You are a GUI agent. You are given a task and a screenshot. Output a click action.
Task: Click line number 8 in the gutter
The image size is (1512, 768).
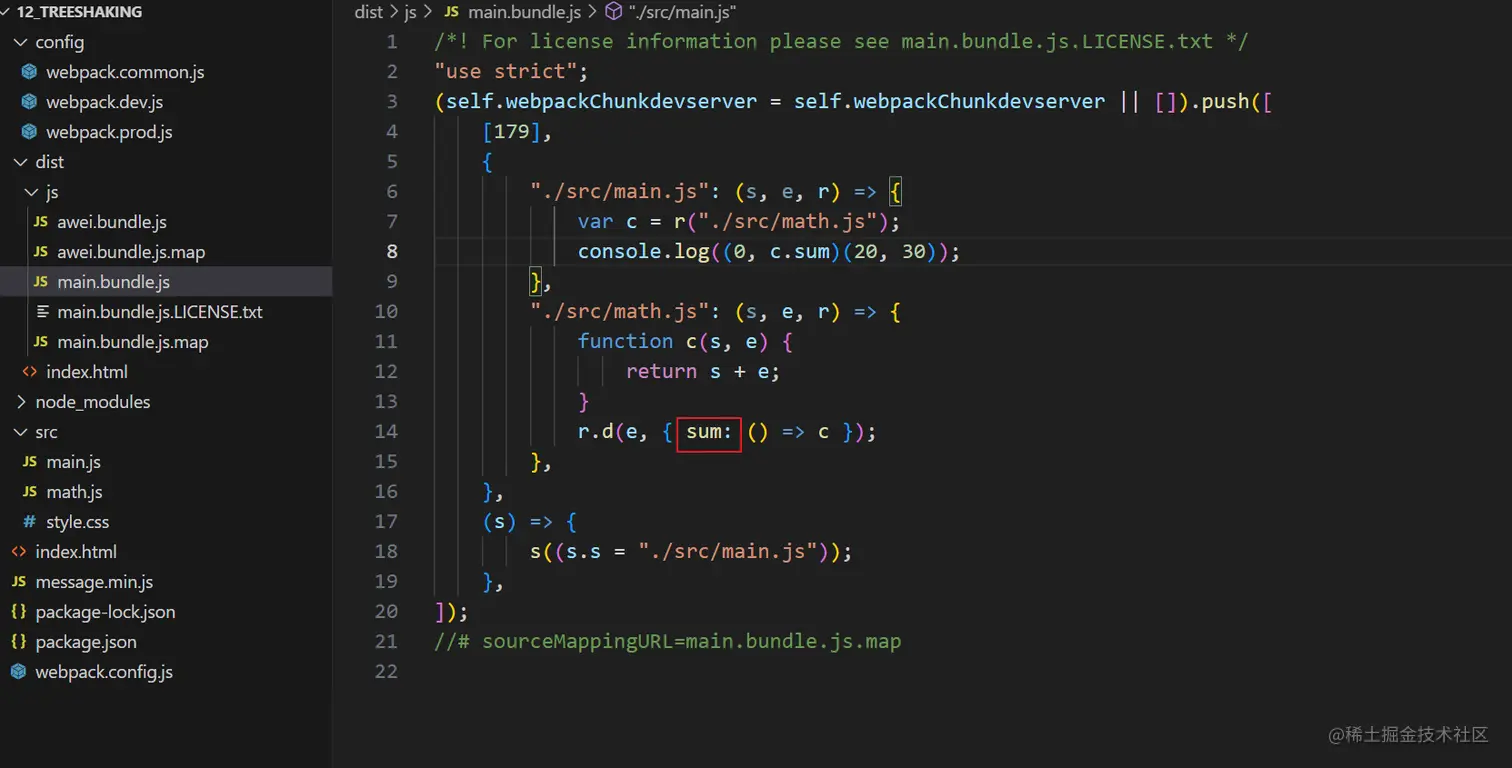click(x=392, y=252)
